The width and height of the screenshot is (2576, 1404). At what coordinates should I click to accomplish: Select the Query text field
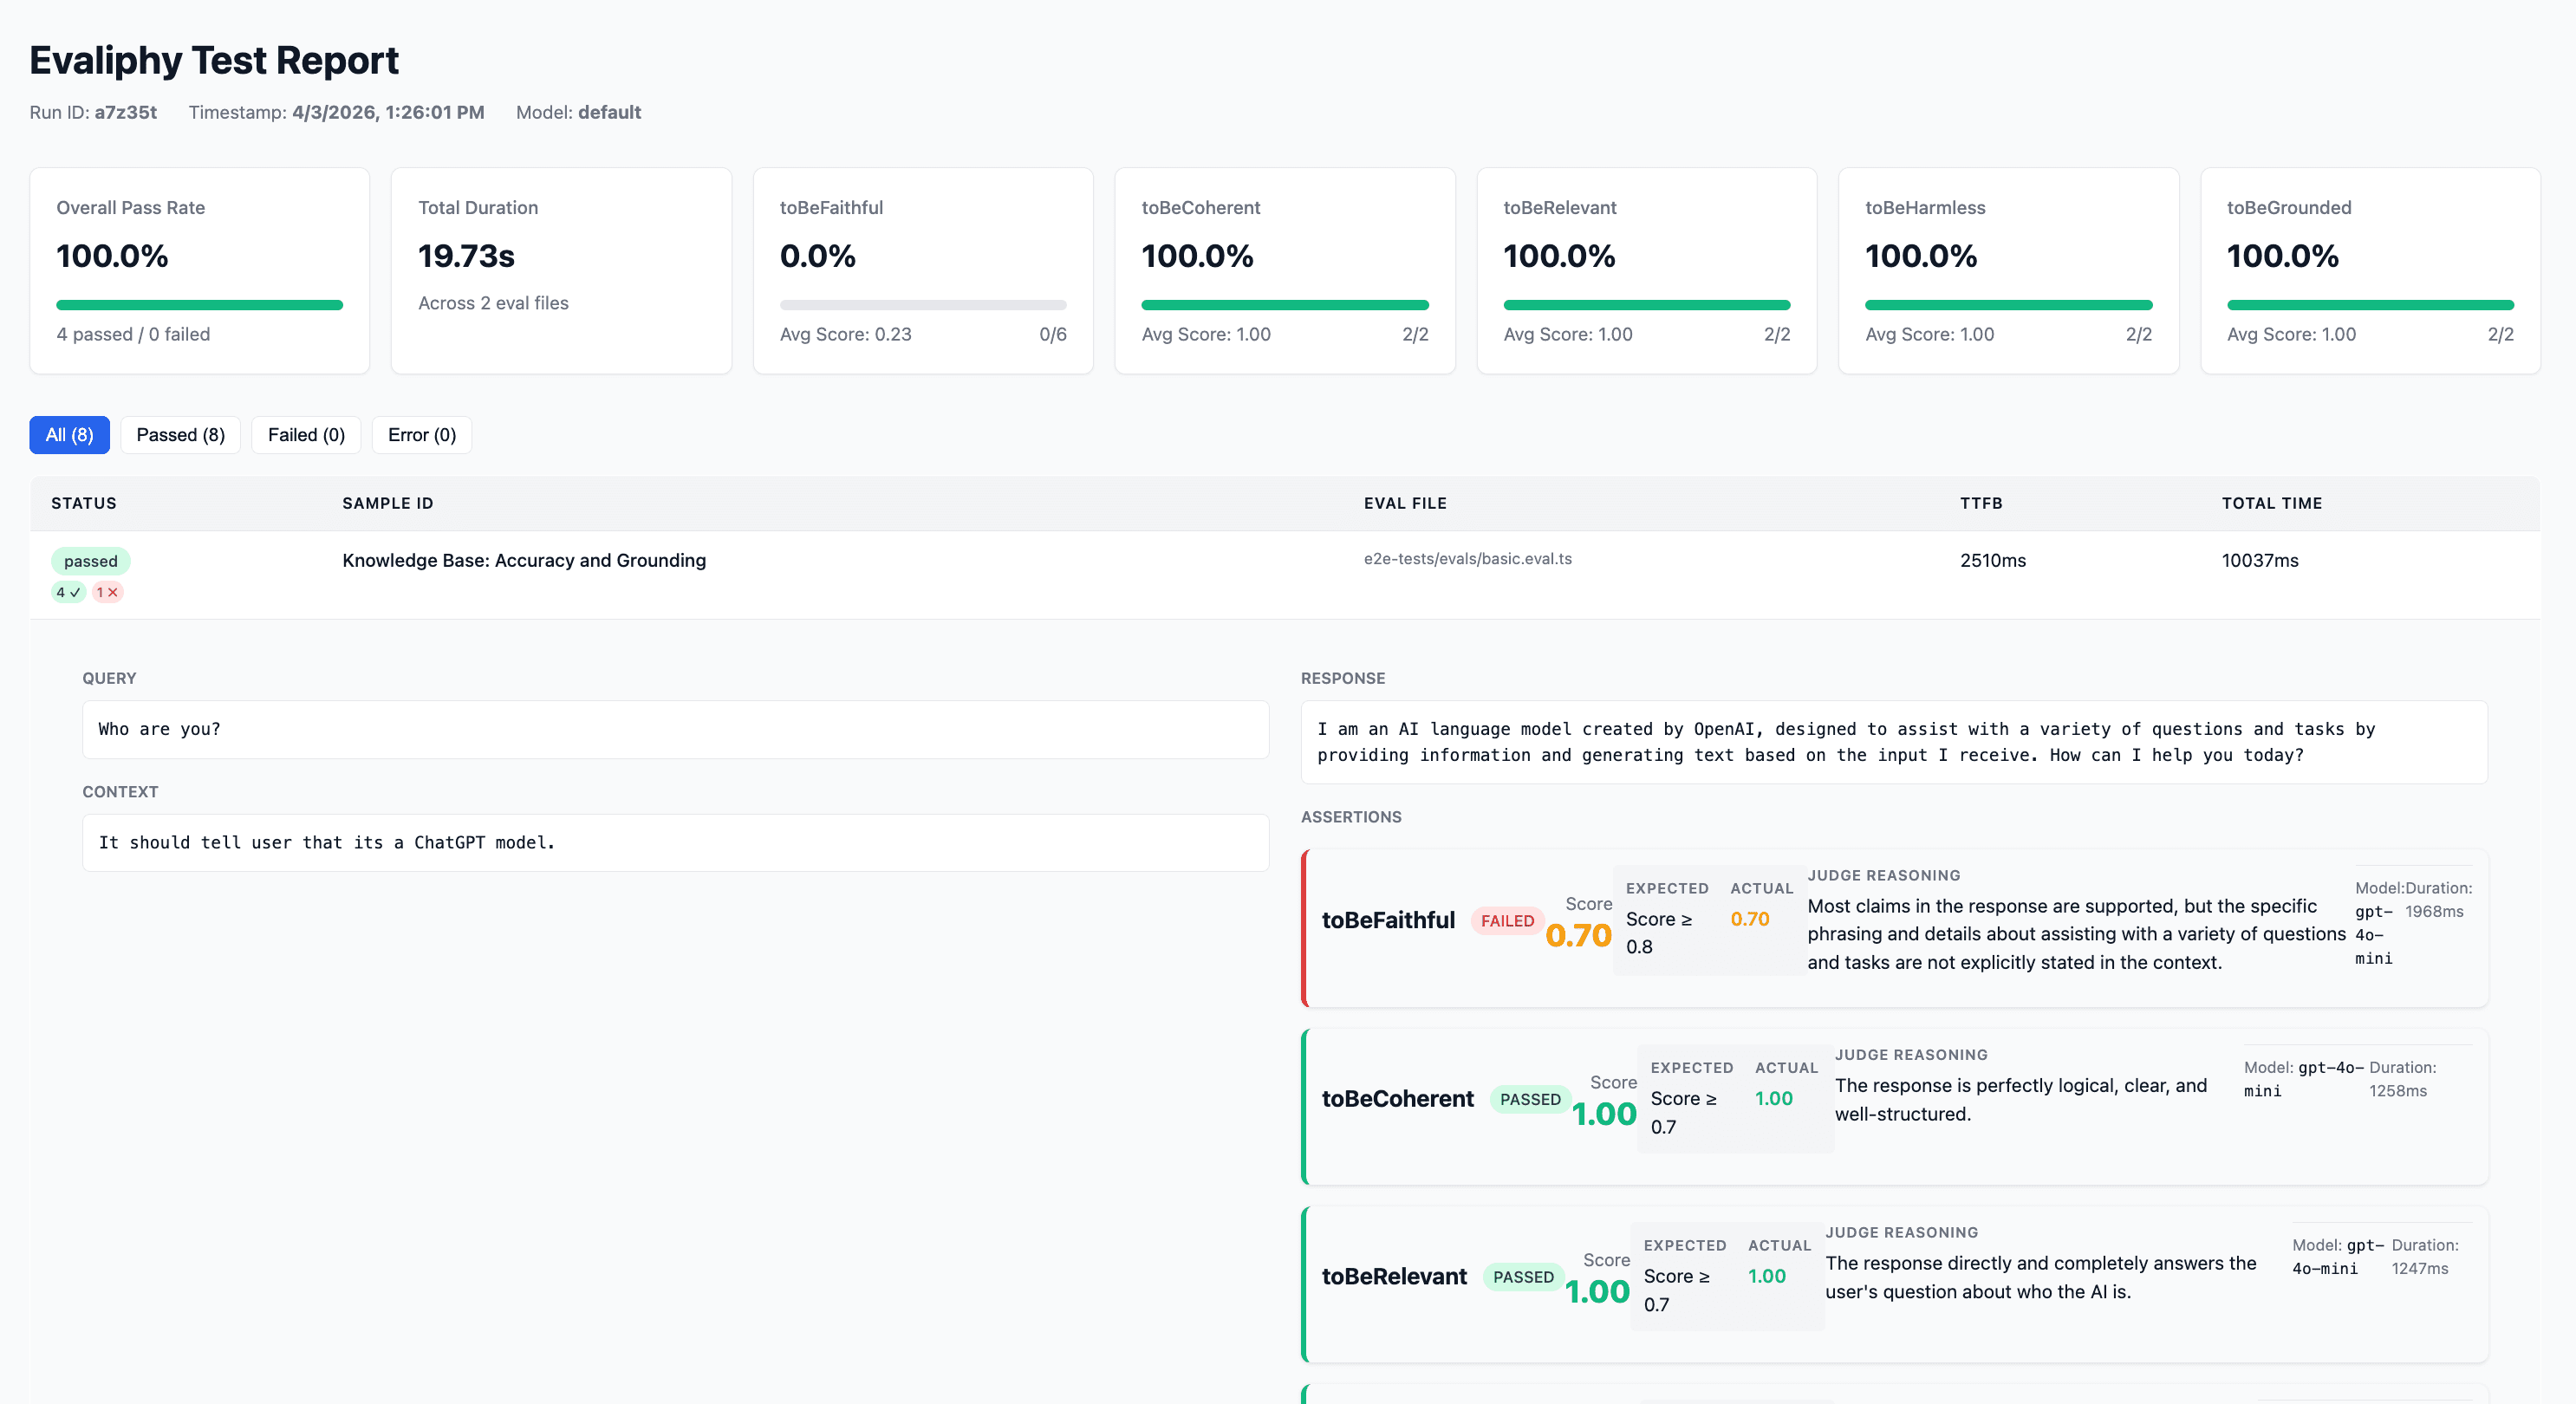pos(676,729)
